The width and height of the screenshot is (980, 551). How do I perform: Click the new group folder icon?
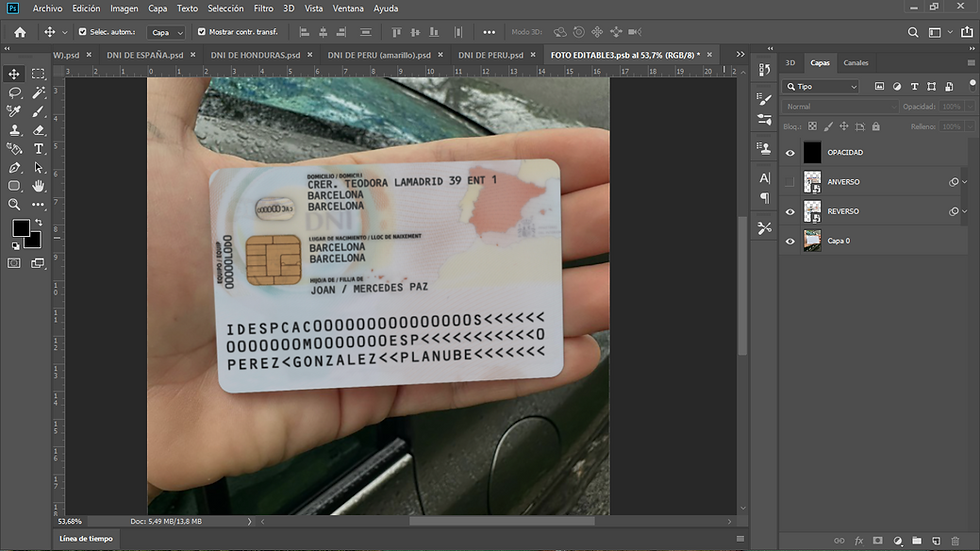(916, 540)
